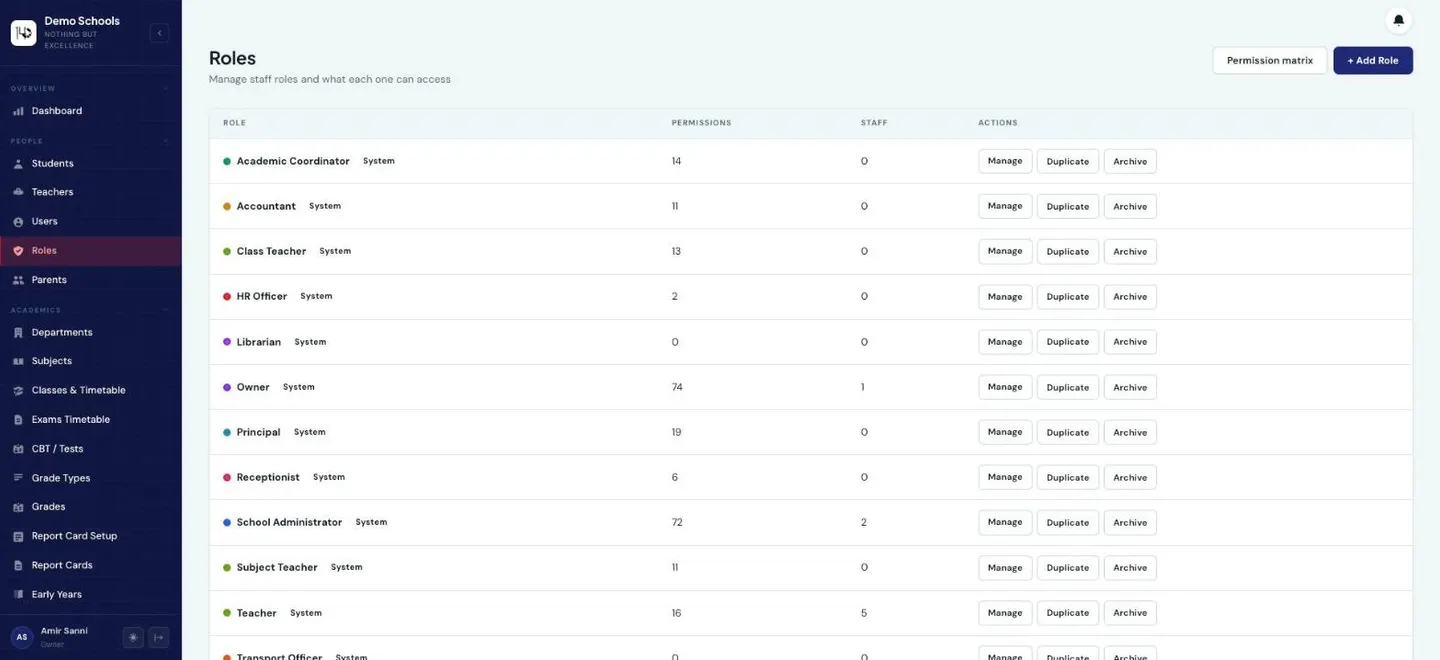
Task: Open the Dashboard bar-chart icon
Action: 18,111
